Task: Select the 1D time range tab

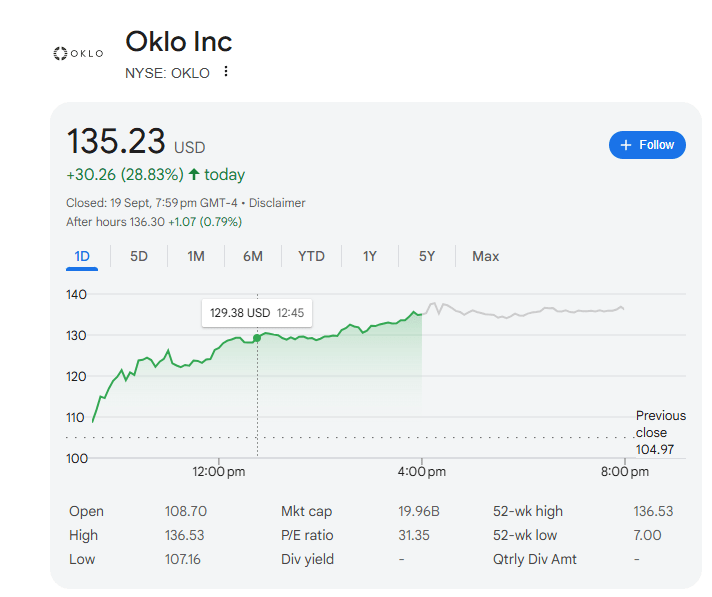Action: click(x=82, y=257)
